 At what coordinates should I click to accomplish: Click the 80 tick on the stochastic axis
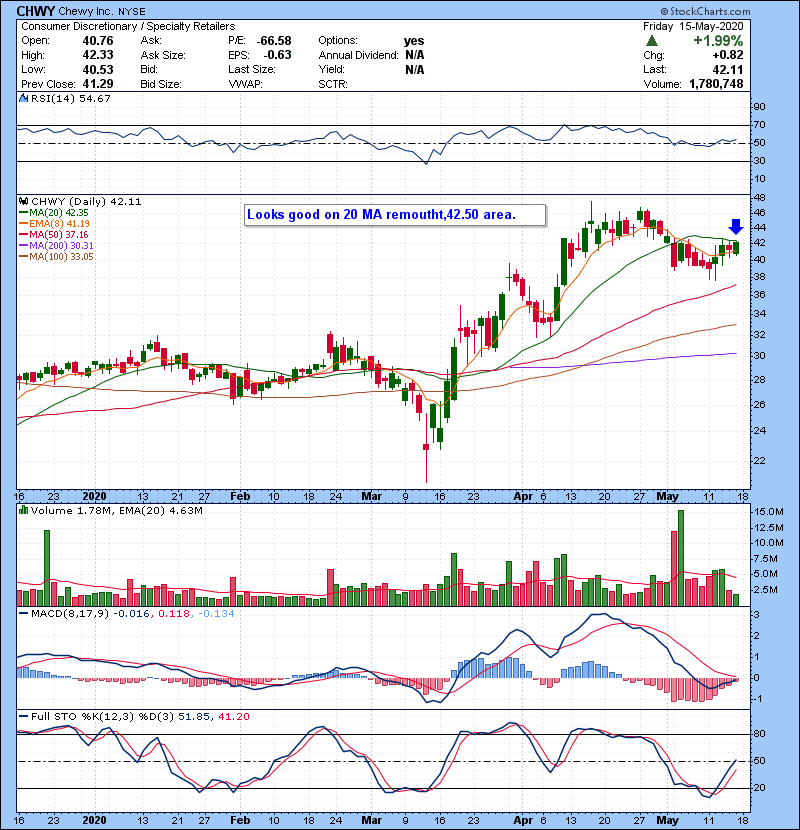coord(759,734)
